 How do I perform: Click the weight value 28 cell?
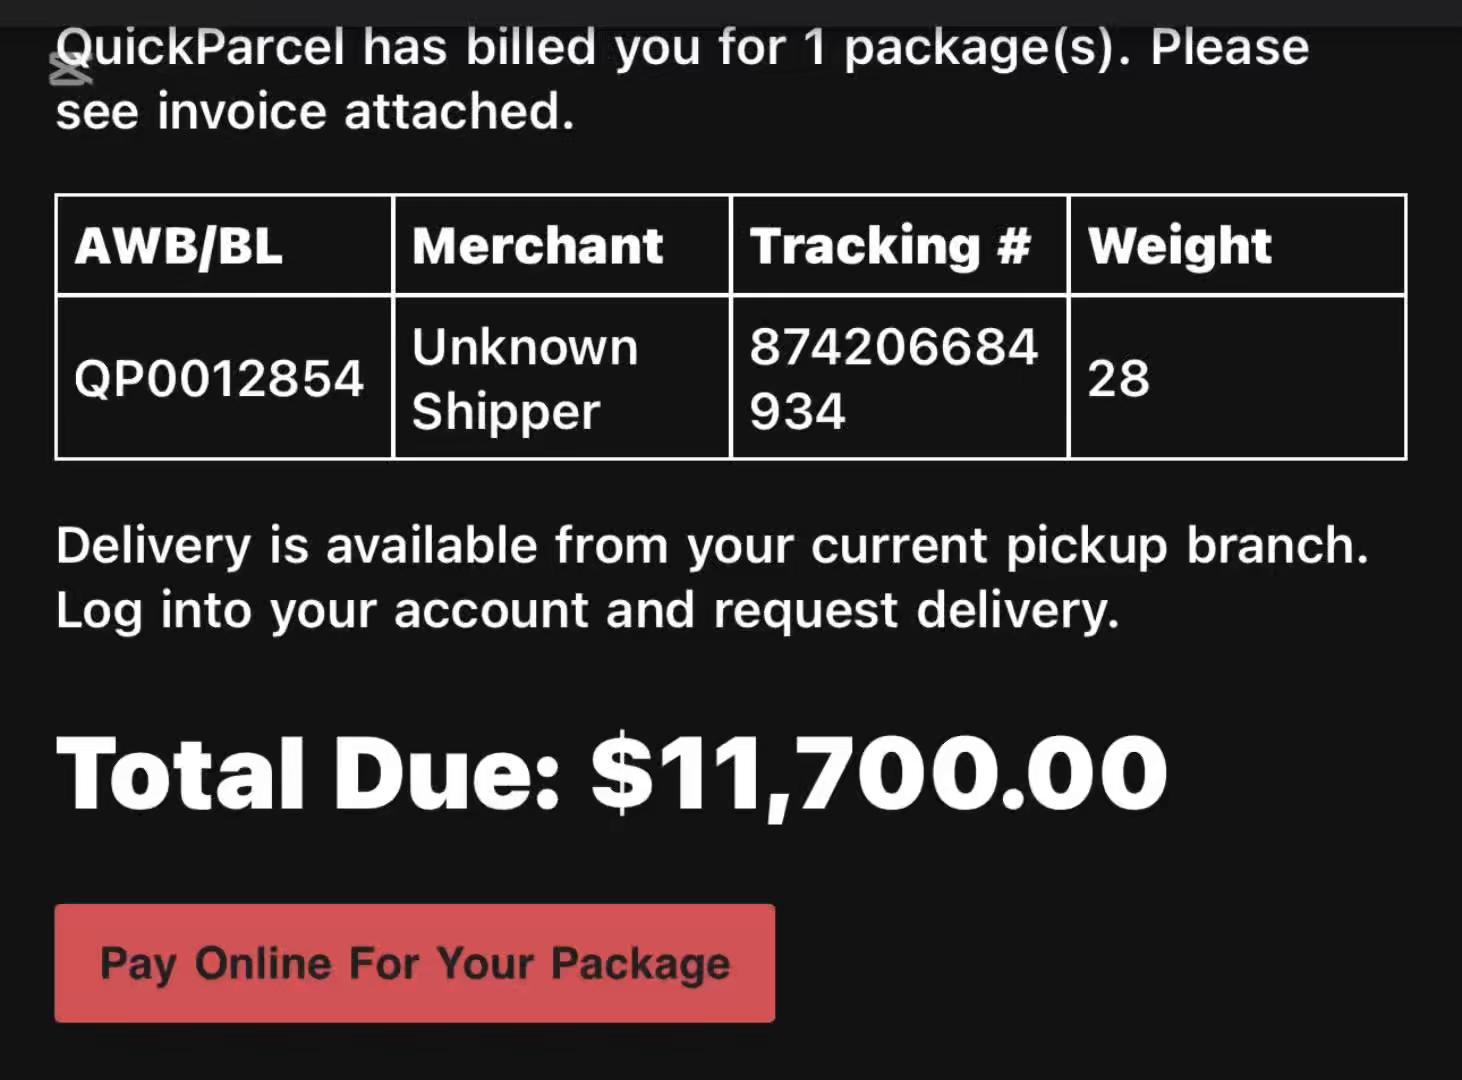pos(1238,378)
